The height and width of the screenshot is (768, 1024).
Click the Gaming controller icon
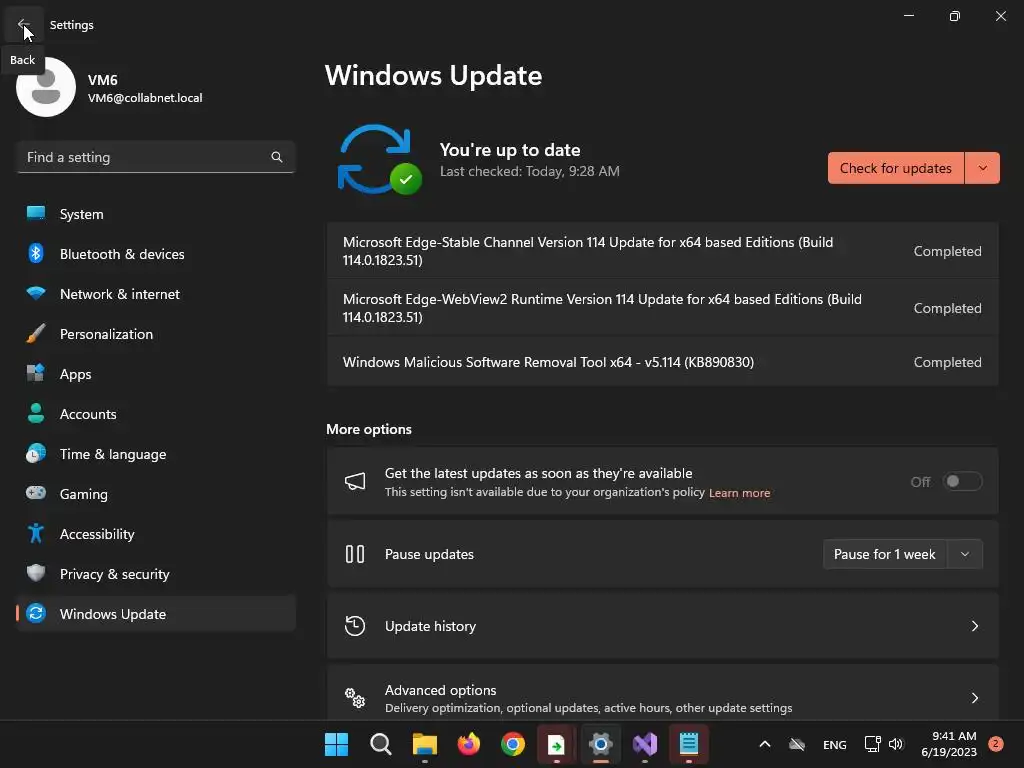point(36,493)
